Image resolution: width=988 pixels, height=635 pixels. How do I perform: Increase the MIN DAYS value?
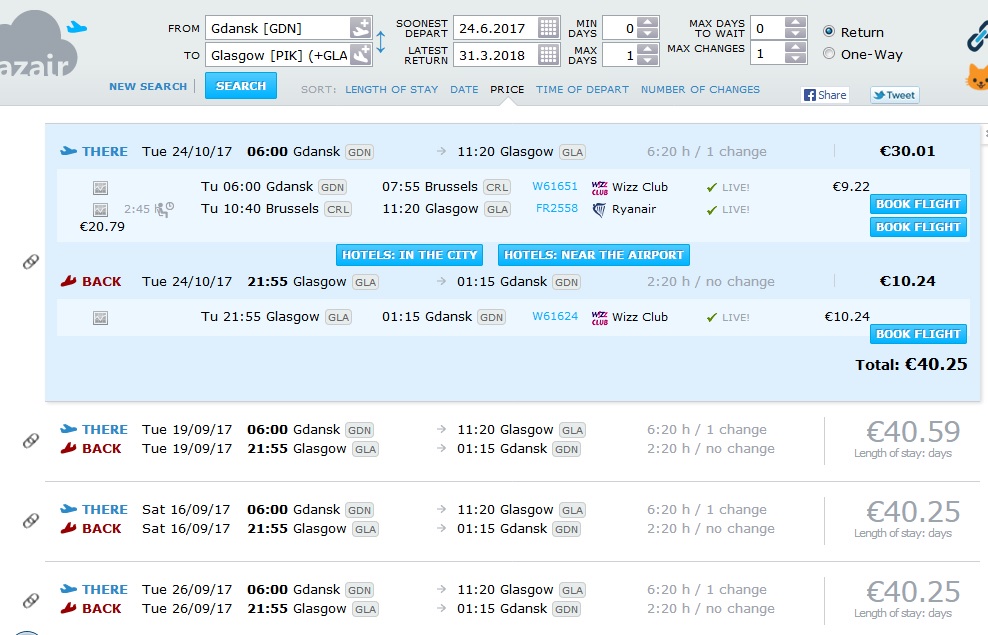648,23
